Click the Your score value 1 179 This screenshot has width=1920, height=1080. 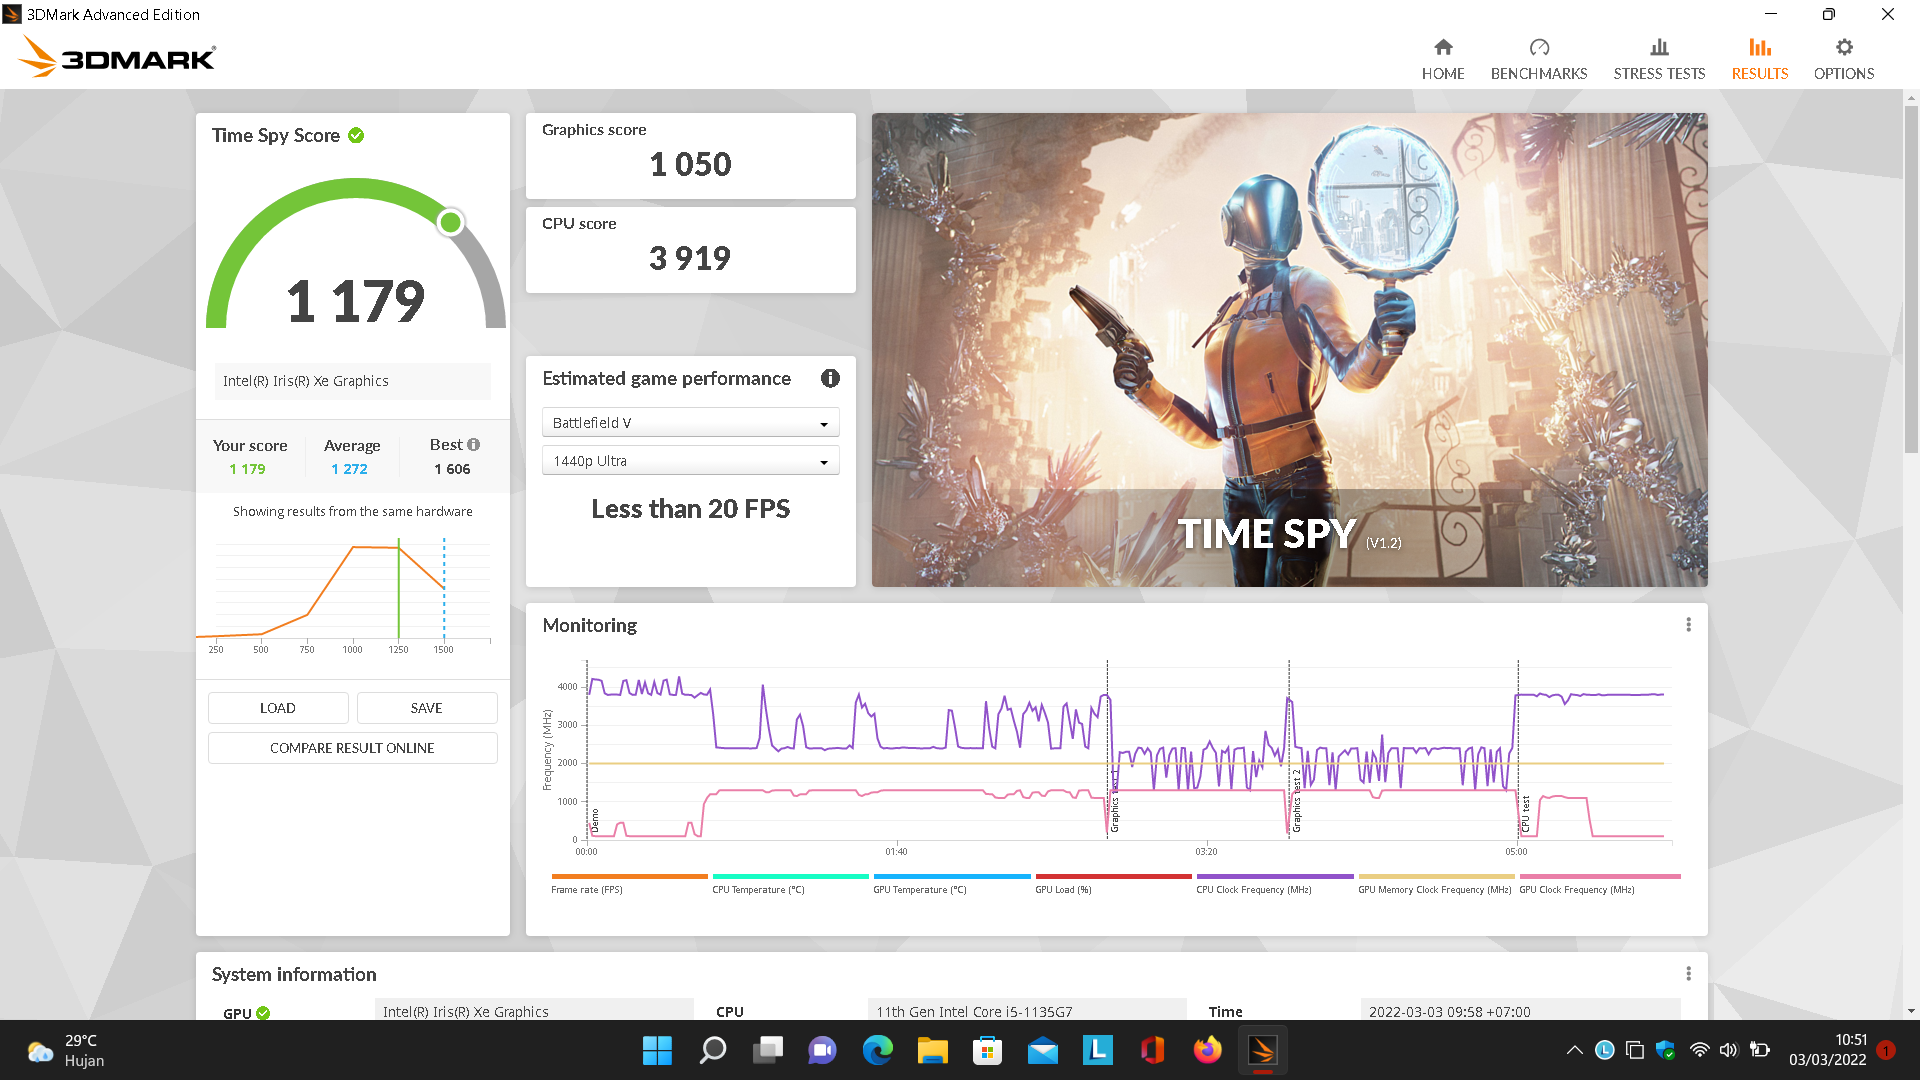point(247,469)
